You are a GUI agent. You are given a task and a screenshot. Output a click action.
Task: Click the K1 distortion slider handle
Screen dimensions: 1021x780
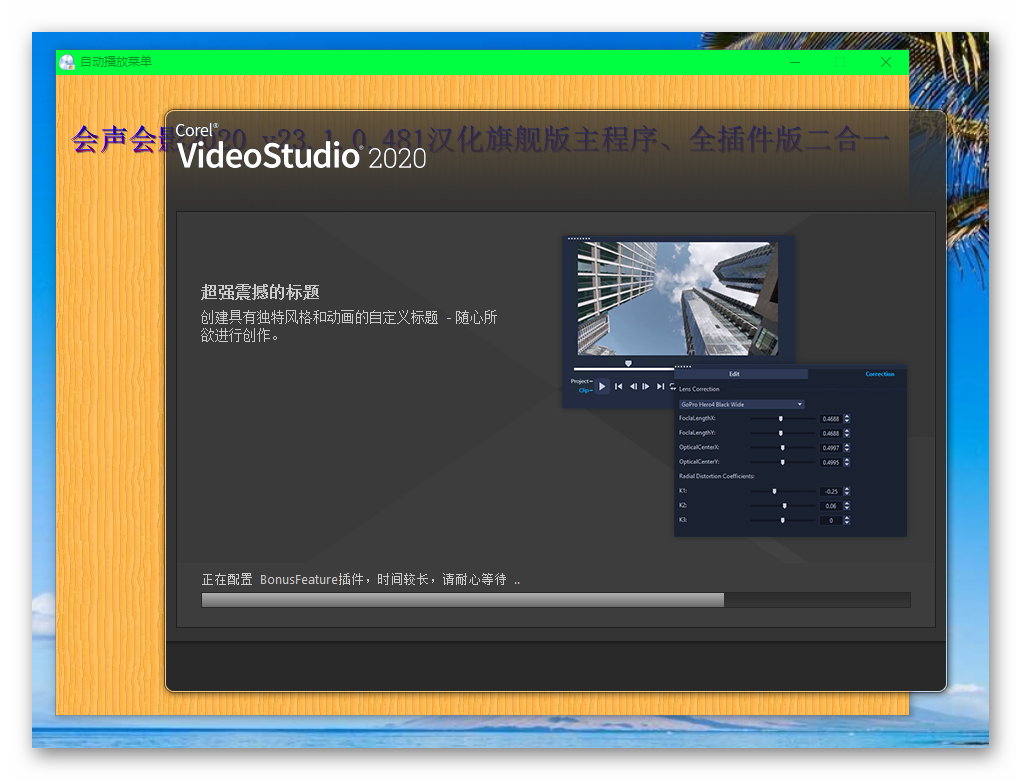pyautogui.click(x=774, y=491)
